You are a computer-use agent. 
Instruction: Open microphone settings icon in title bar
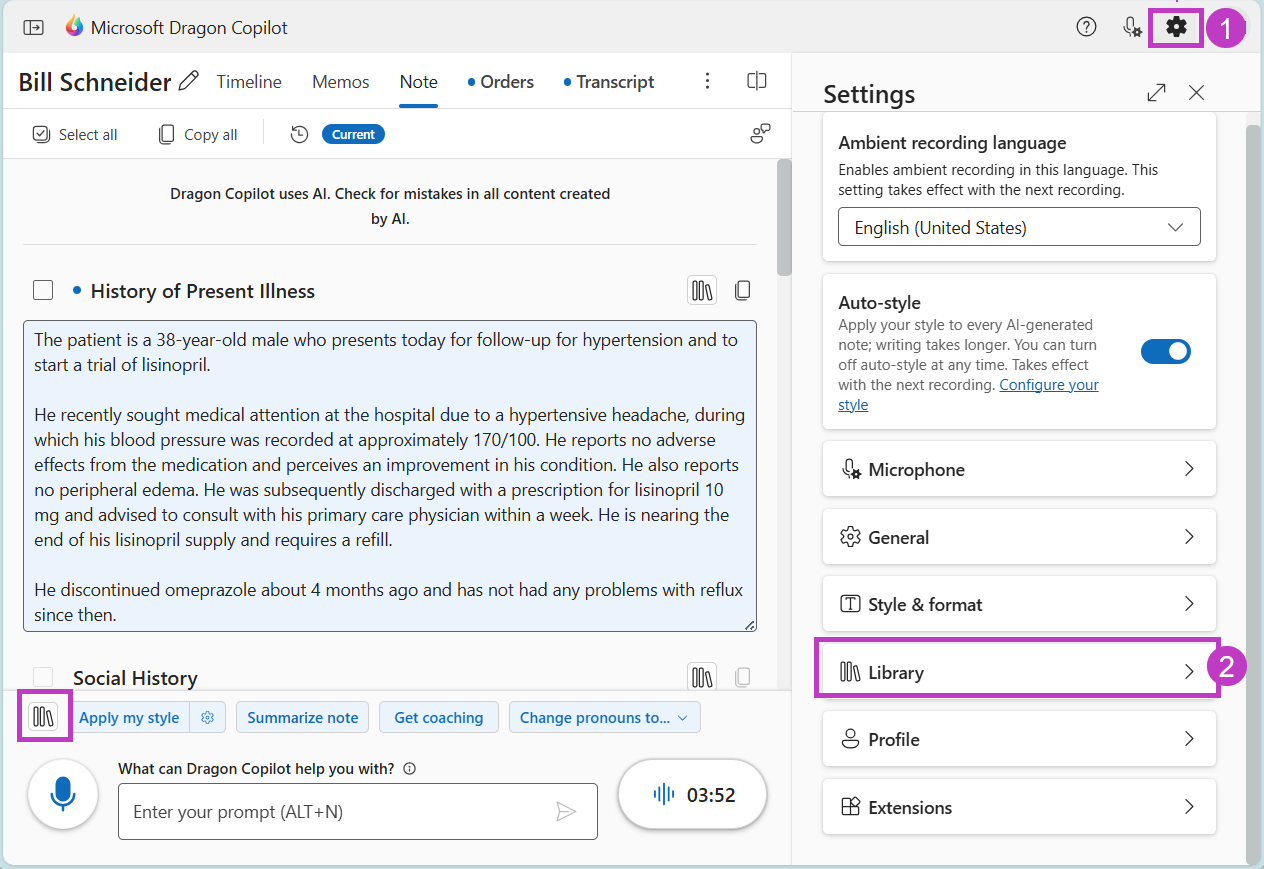1132,27
